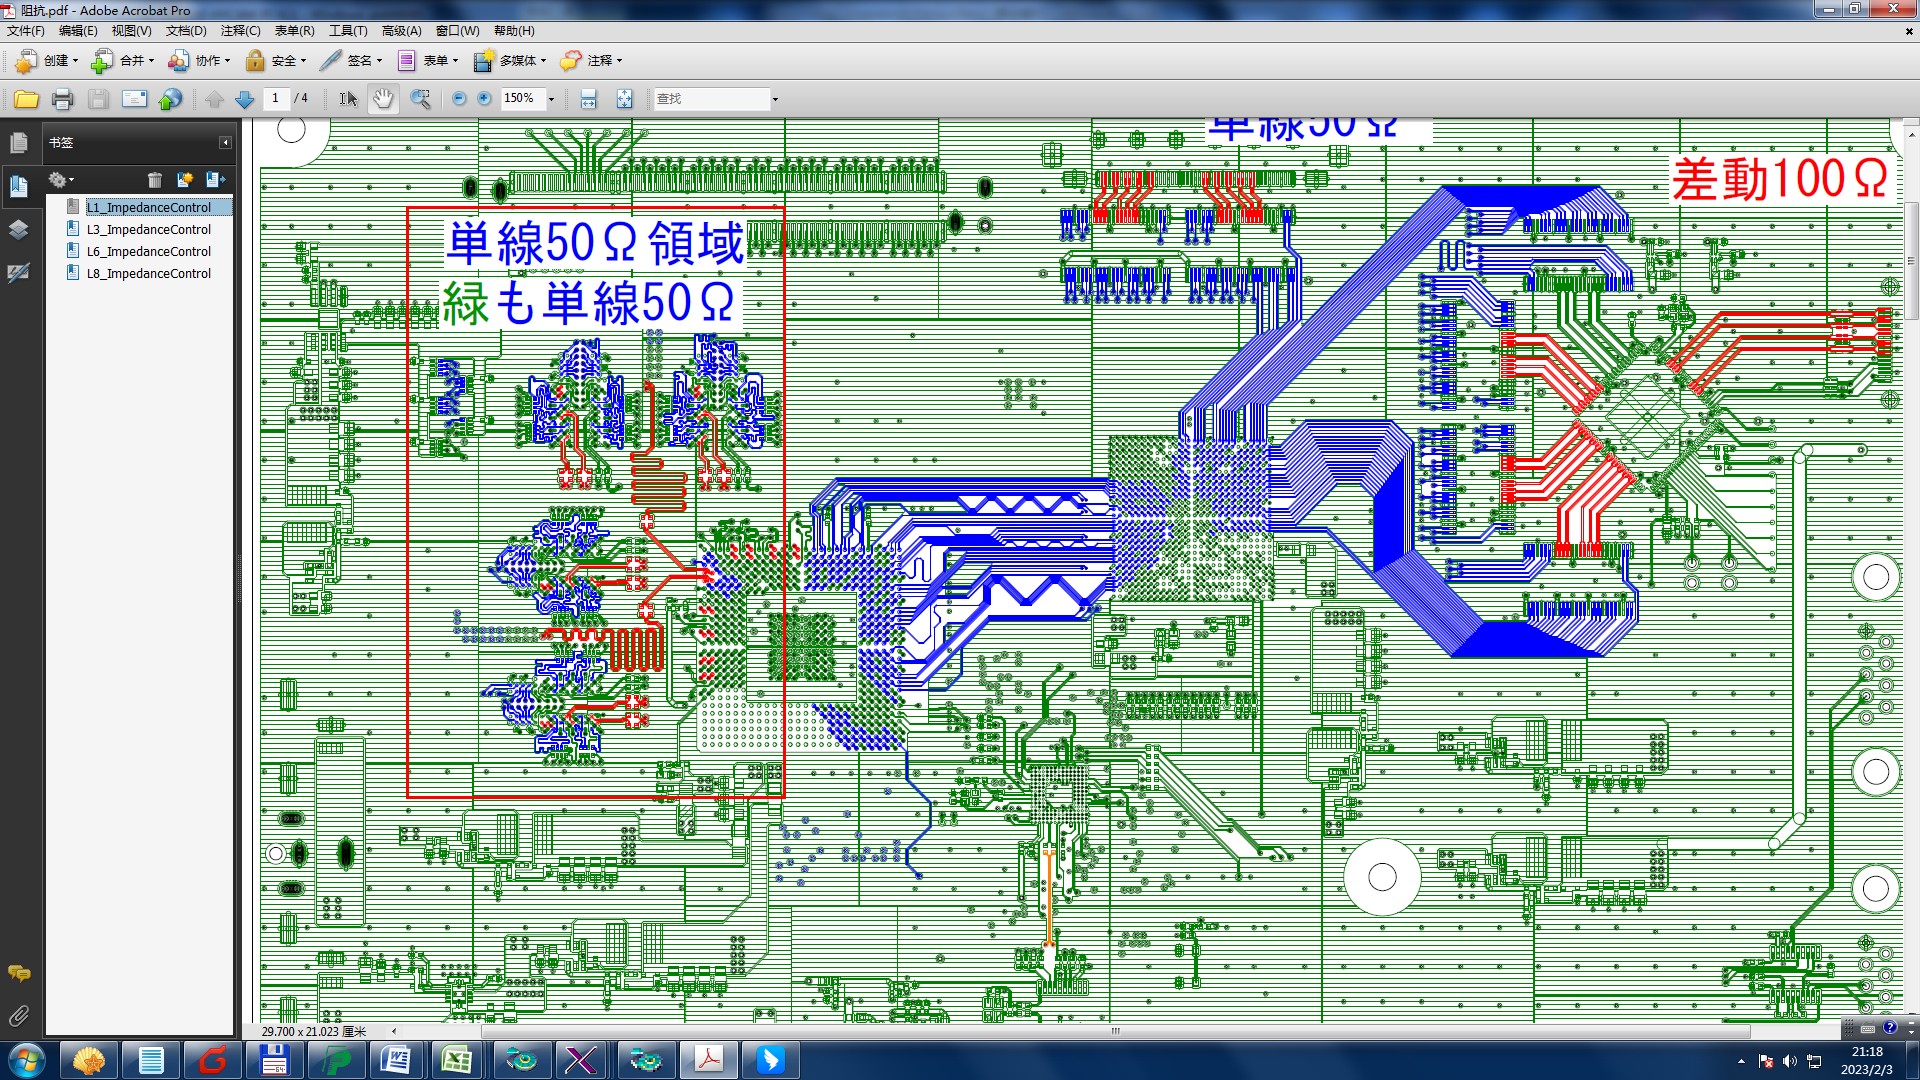
Task: Open the 安全 security dropdown
Action: (x=276, y=60)
